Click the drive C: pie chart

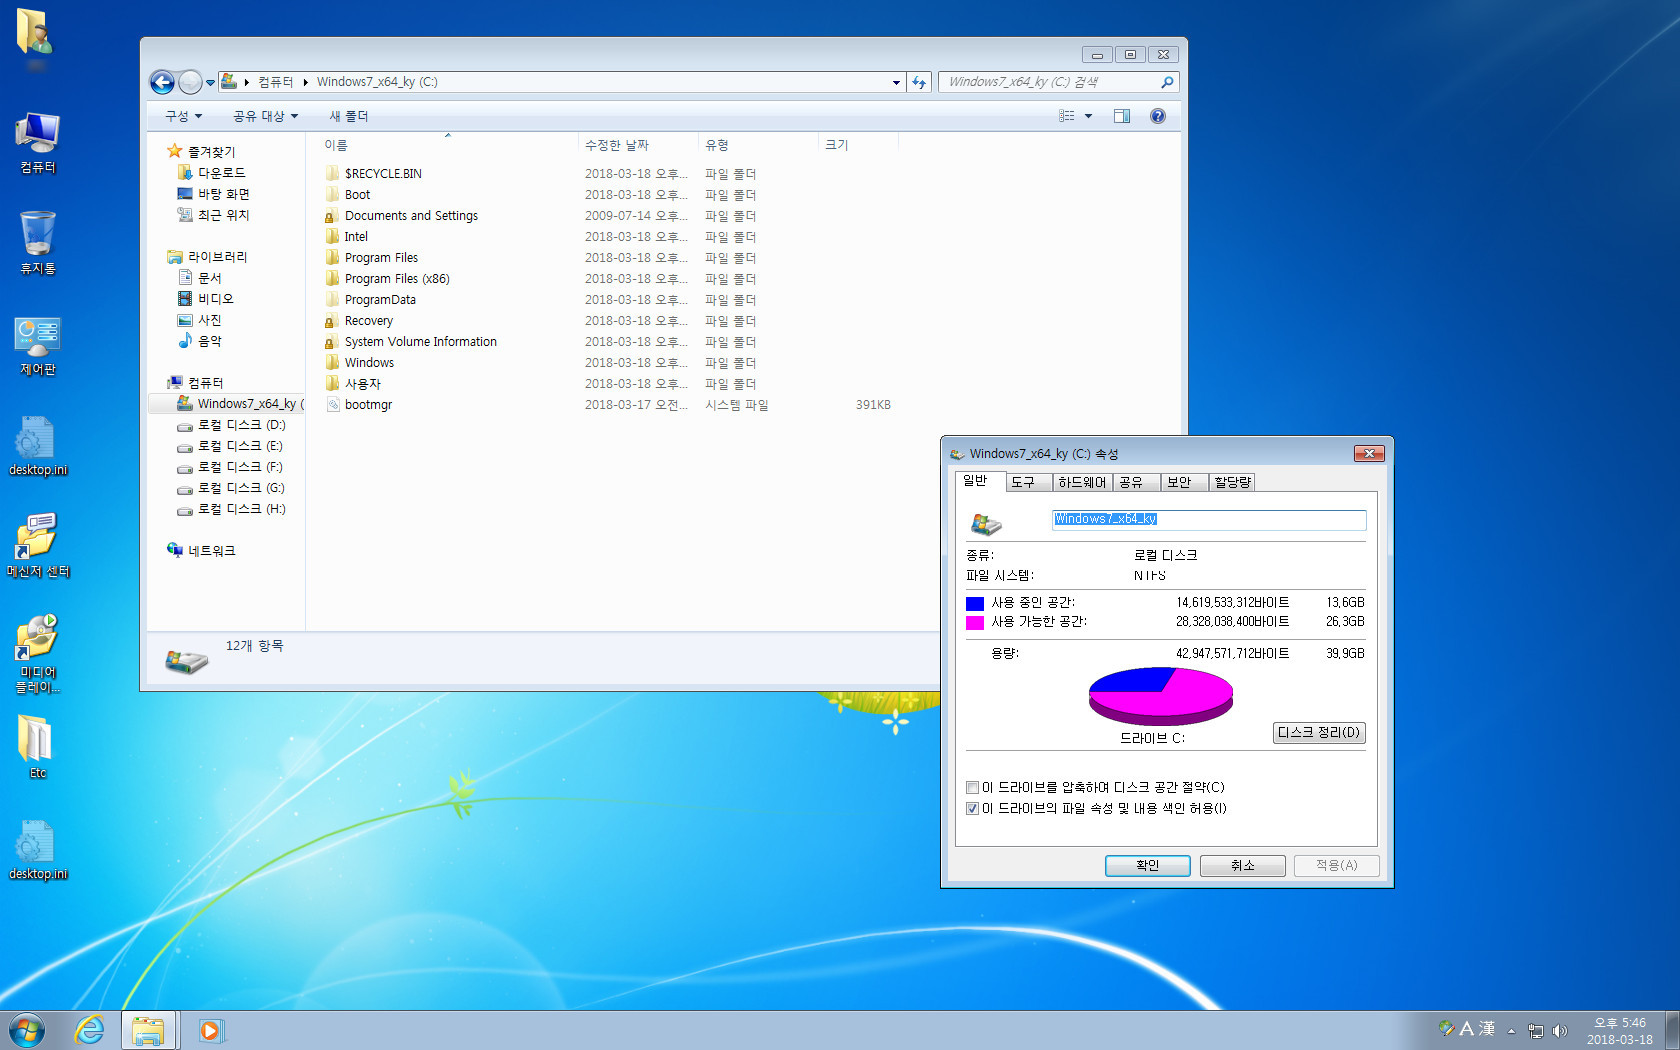1160,696
